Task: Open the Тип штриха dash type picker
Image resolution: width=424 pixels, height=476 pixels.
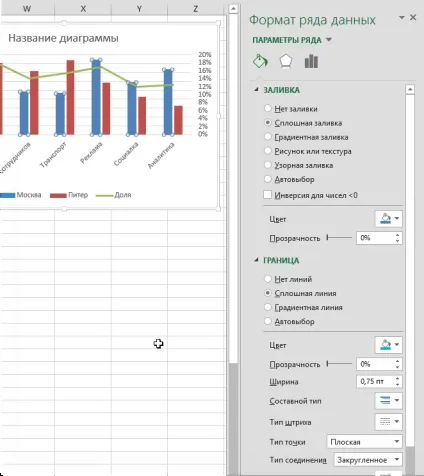Action: pyautogui.click(x=389, y=422)
